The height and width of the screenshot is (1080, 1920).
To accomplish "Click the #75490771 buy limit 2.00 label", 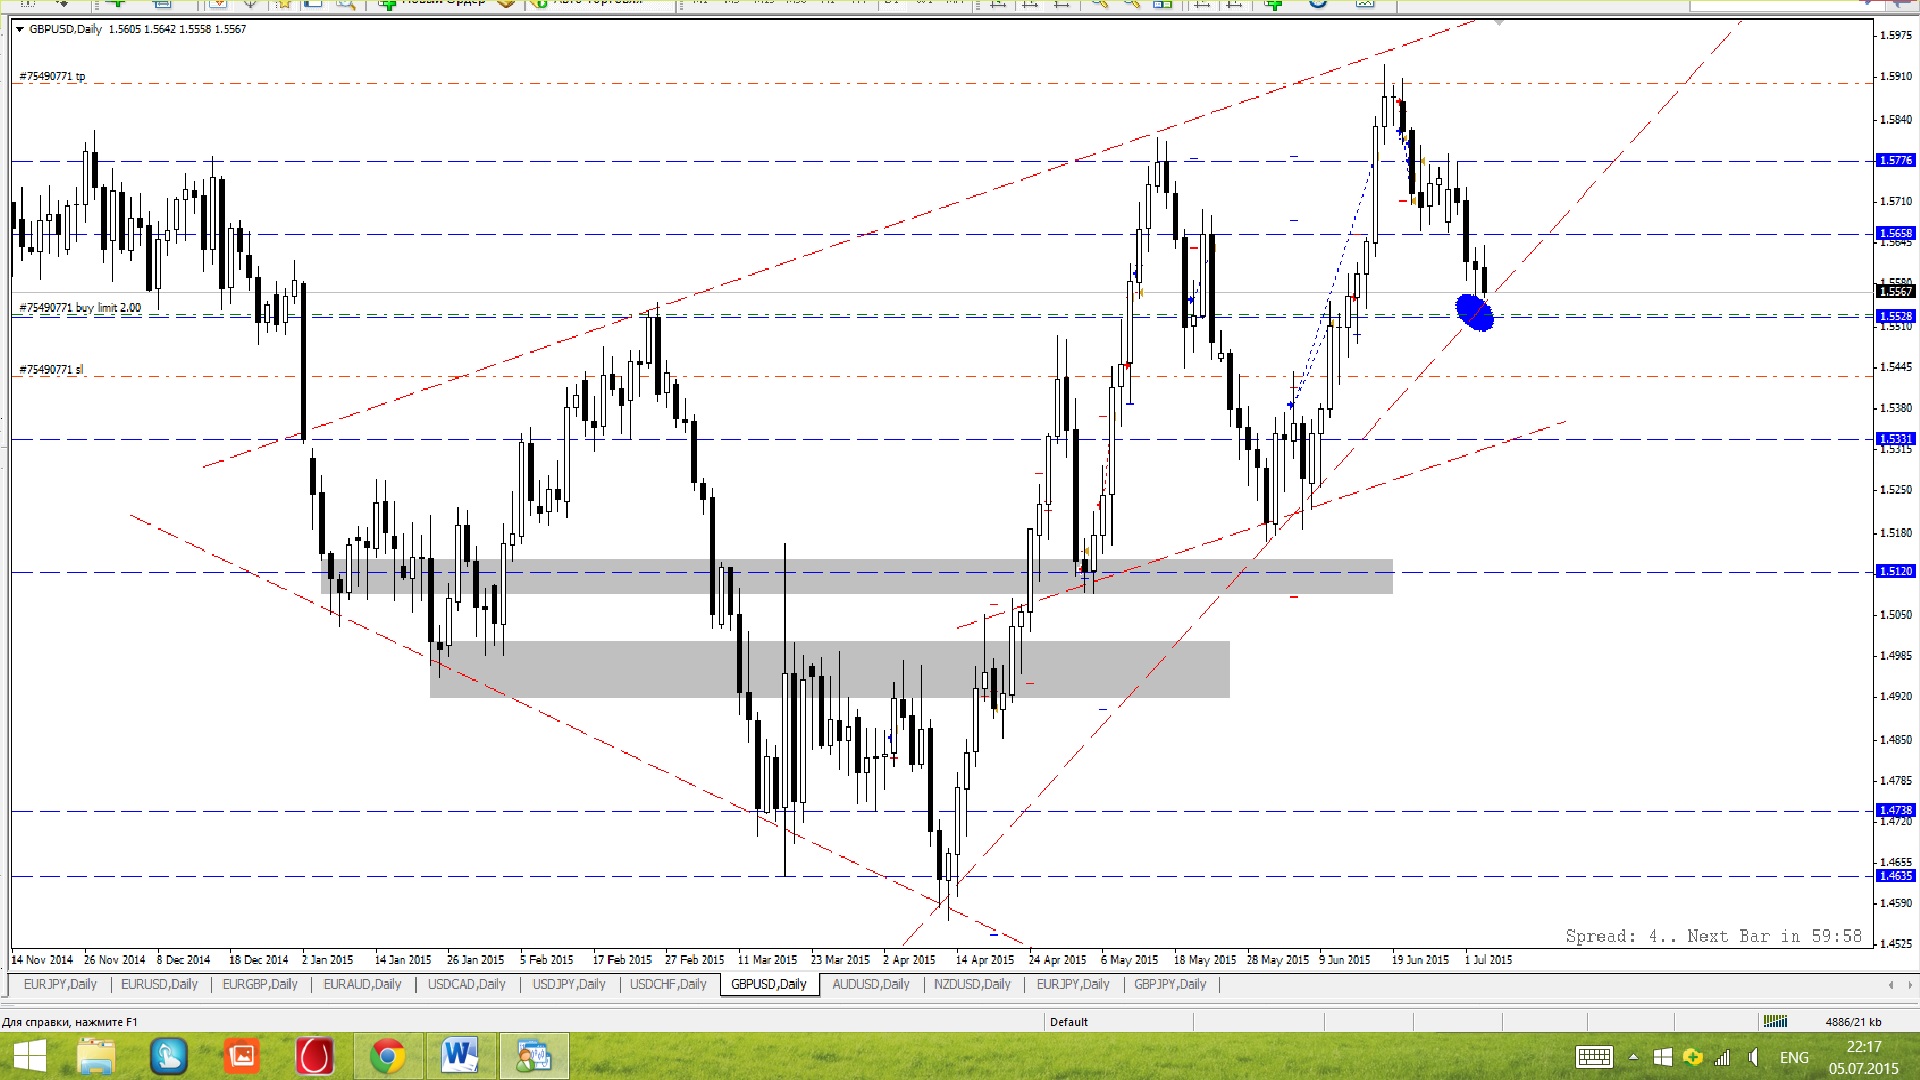I will (80, 308).
